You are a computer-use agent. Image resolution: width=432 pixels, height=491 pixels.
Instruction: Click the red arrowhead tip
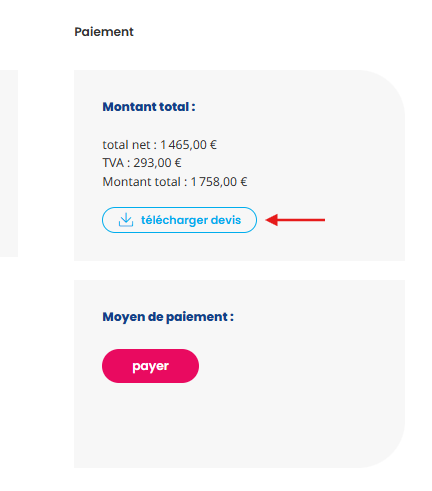coord(268,220)
